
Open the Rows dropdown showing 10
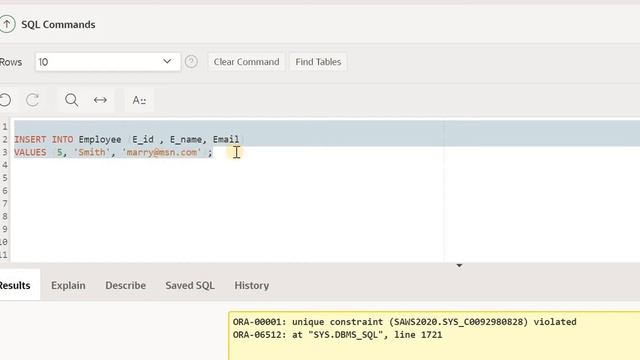[108, 62]
